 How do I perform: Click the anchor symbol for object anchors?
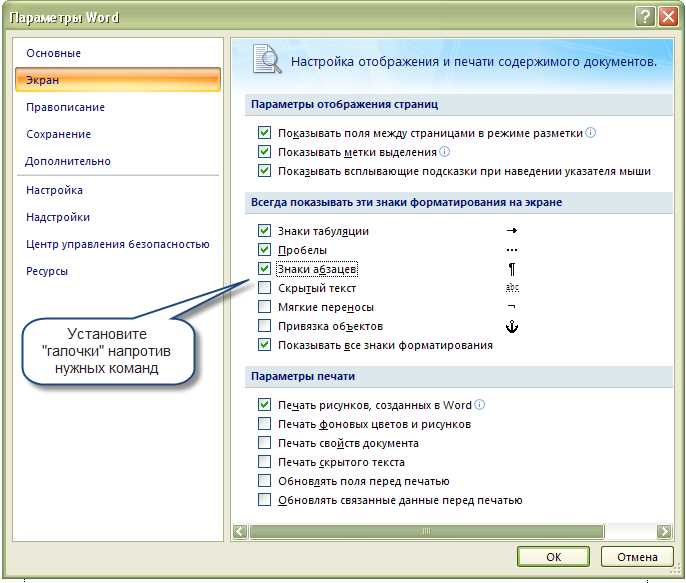[512, 326]
